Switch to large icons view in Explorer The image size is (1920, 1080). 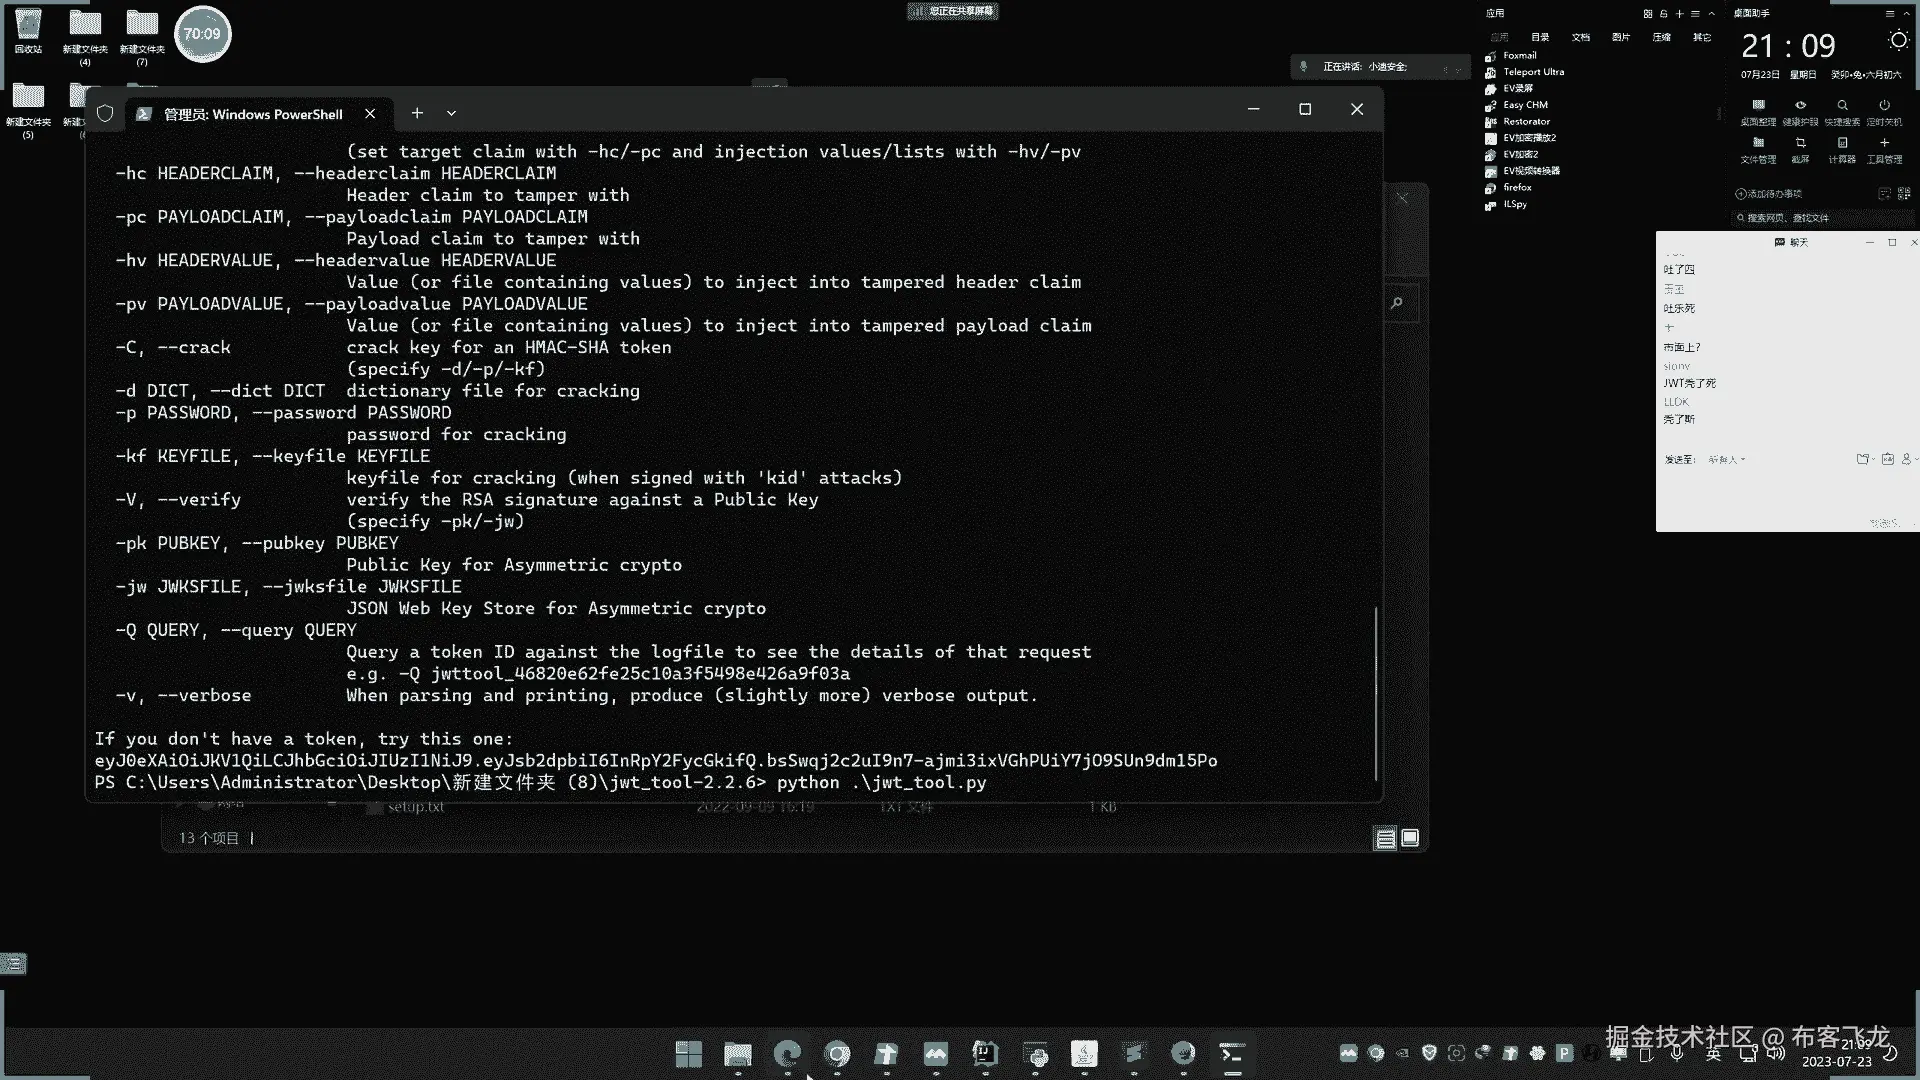pos(1410,838)
